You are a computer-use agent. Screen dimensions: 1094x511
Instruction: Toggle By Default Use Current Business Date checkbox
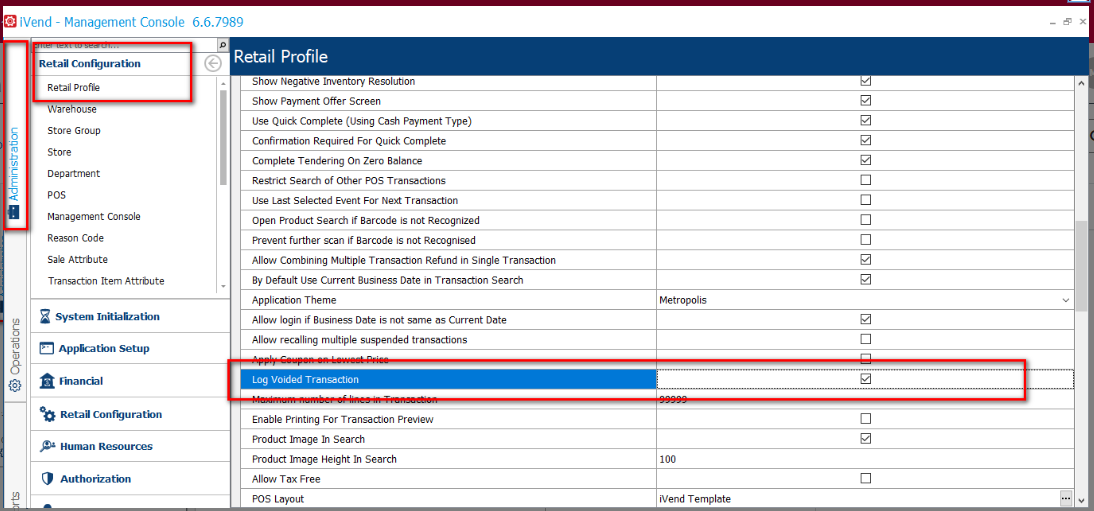point(866,279)
